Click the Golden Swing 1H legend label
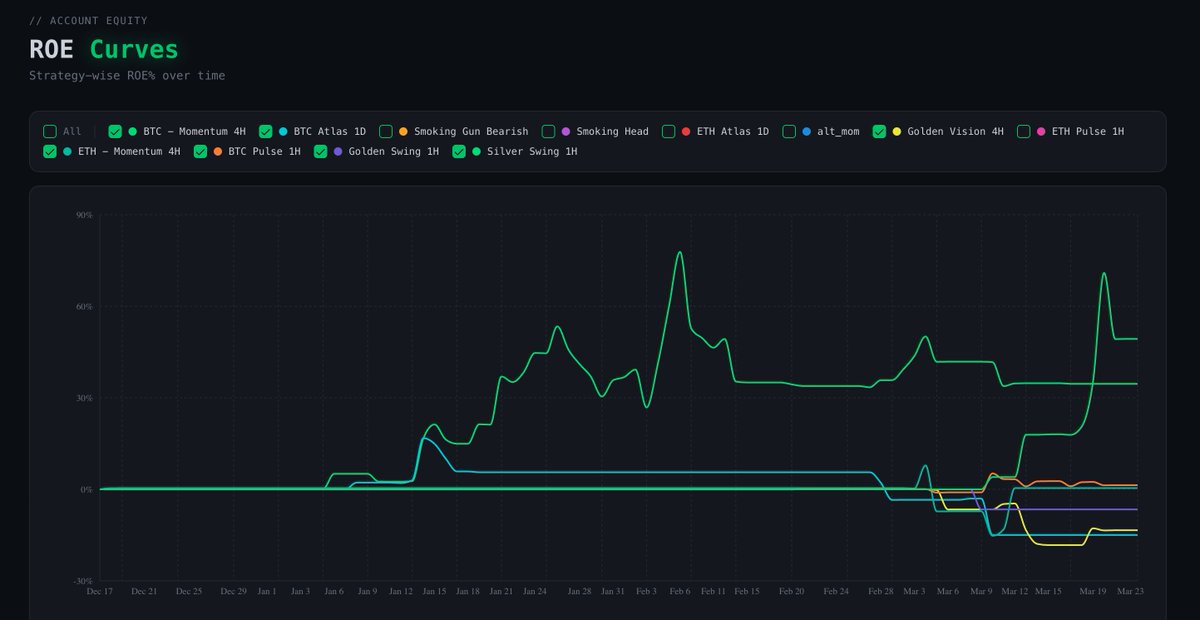The width and height of the screenshot is (1200, 620). [394, 151]
